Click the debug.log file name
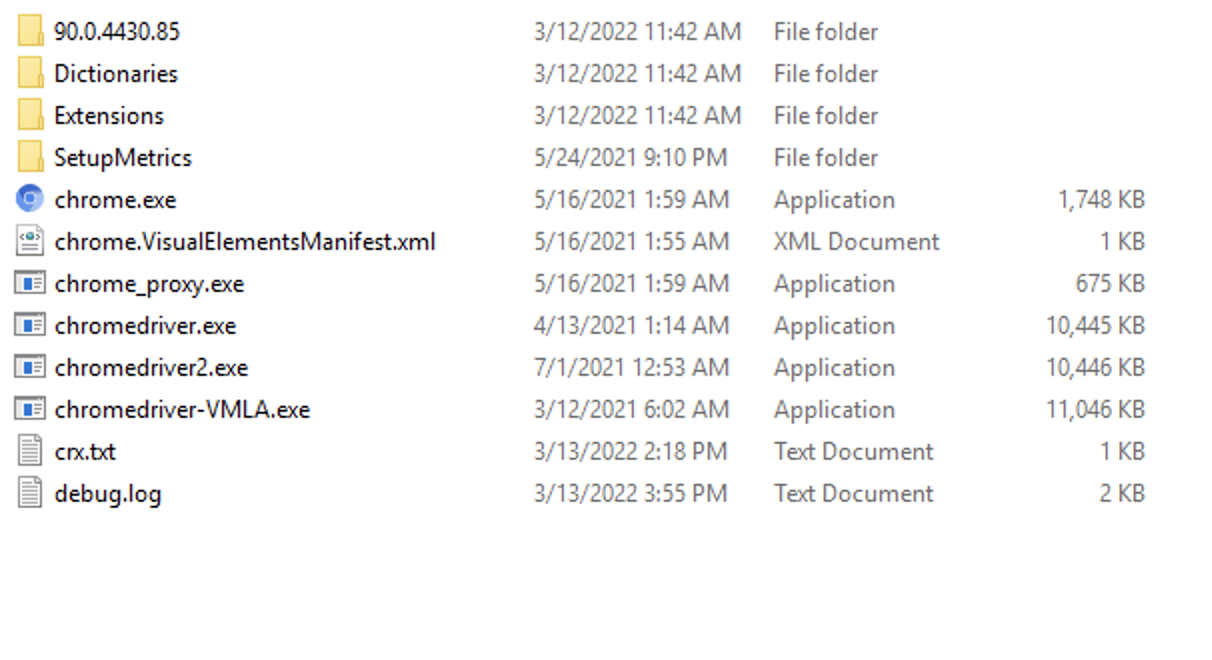 108,493
